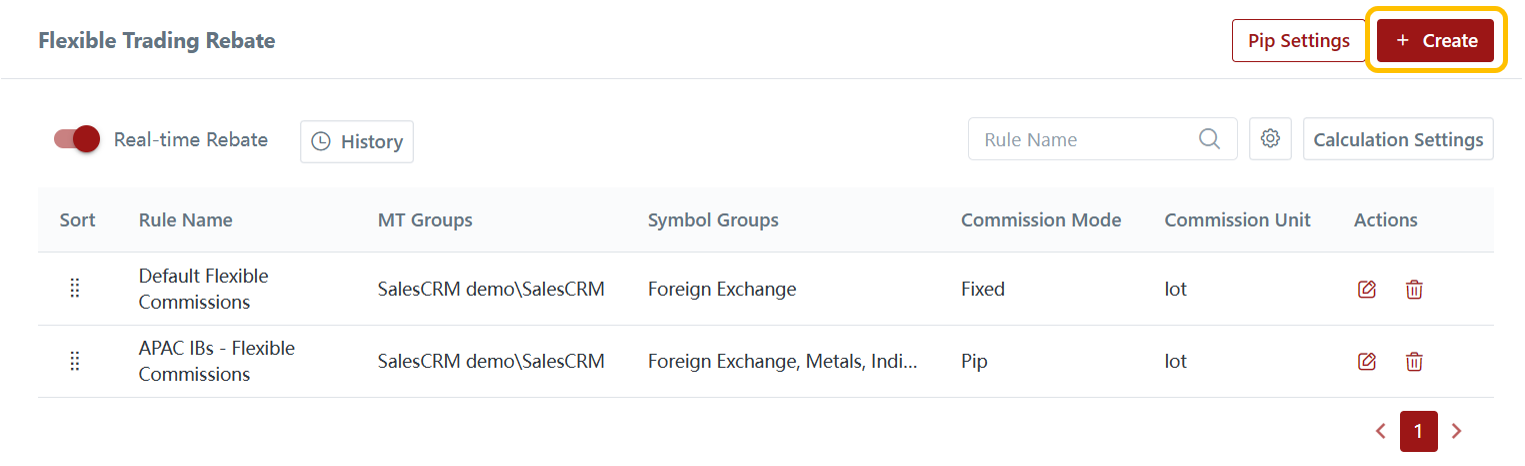
Task: Go to the next page arrow
Action: pos(1456,431)
